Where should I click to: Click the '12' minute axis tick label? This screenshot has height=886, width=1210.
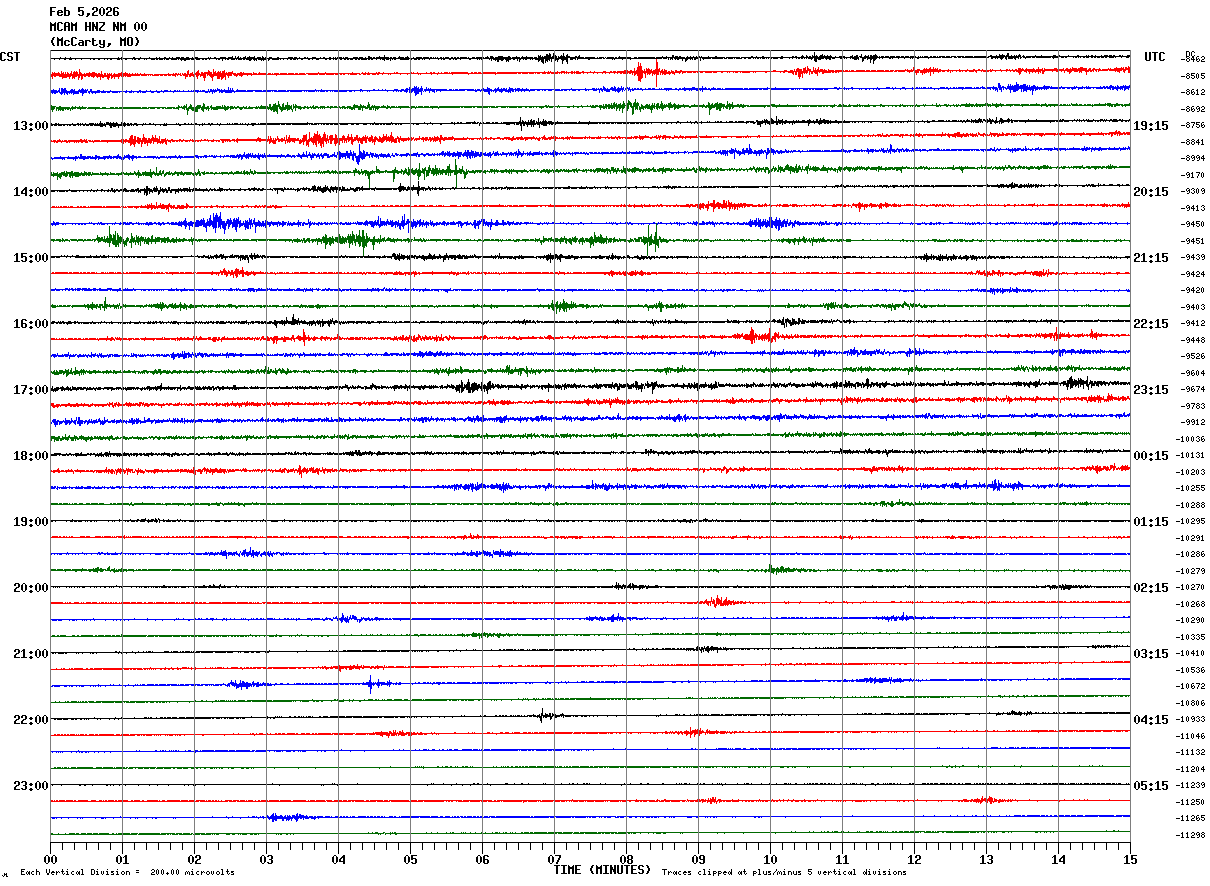(x=915, y=859)
